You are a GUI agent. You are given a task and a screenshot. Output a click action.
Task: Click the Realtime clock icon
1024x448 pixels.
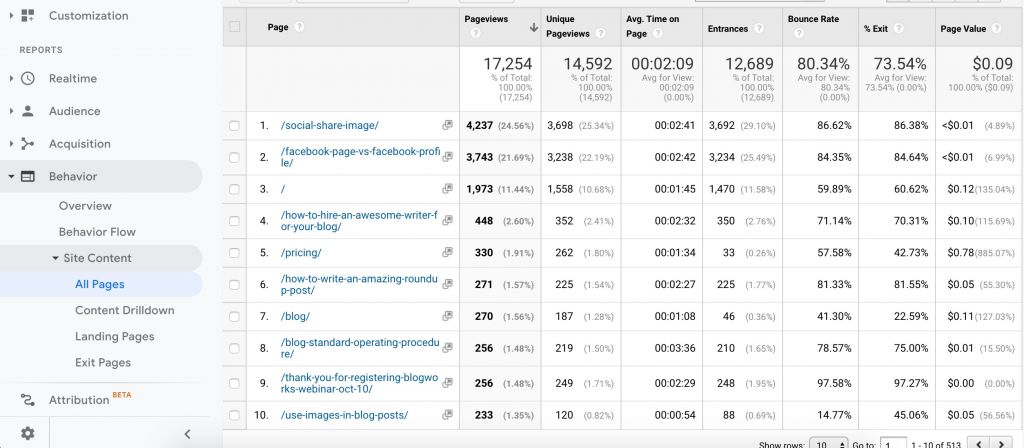pos(28,79)
